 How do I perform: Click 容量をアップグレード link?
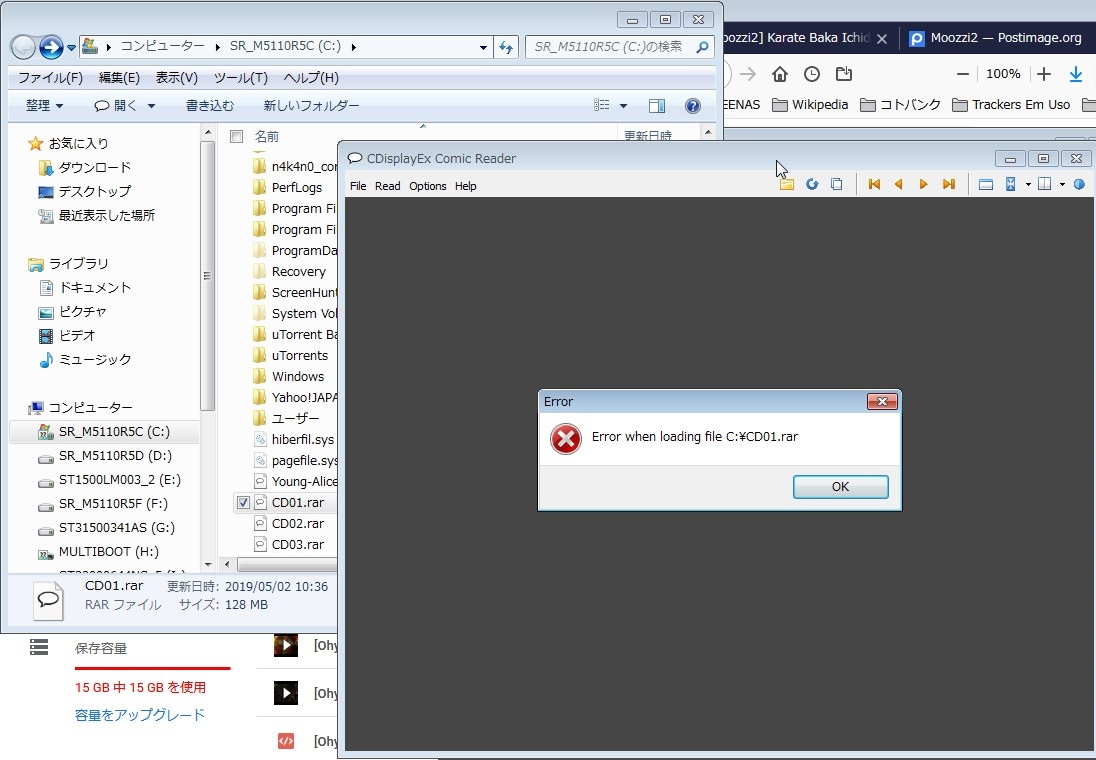[140, 715]
